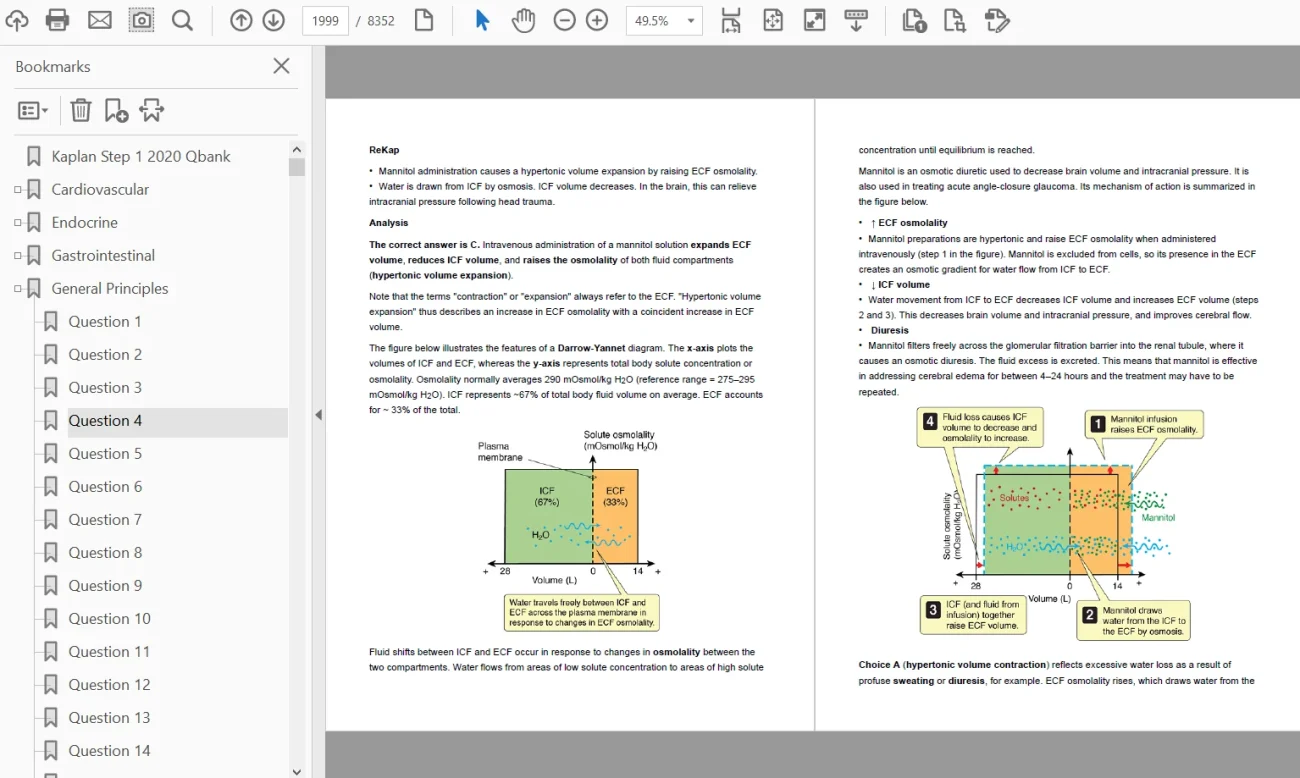Open Kaplan Step 1 2020 Qbank bookmark

[x=141, y=156]
